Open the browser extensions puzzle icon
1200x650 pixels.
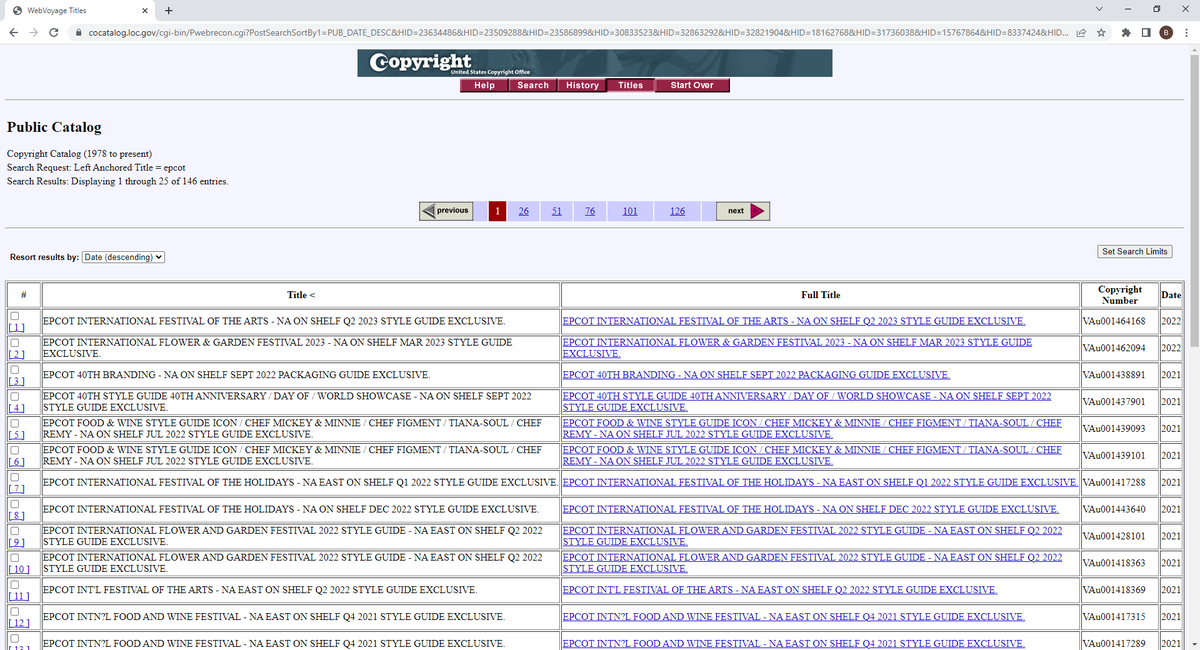click(x=1127, y=33)
